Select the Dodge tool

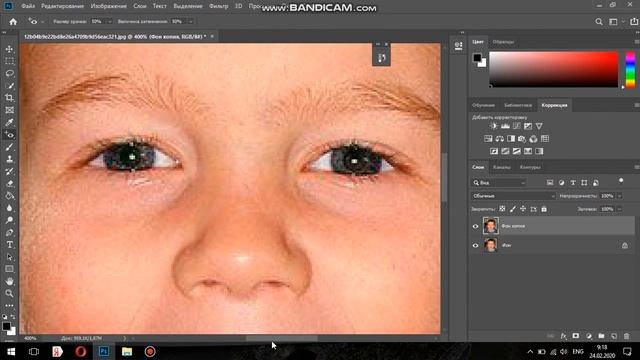(9, 220)
